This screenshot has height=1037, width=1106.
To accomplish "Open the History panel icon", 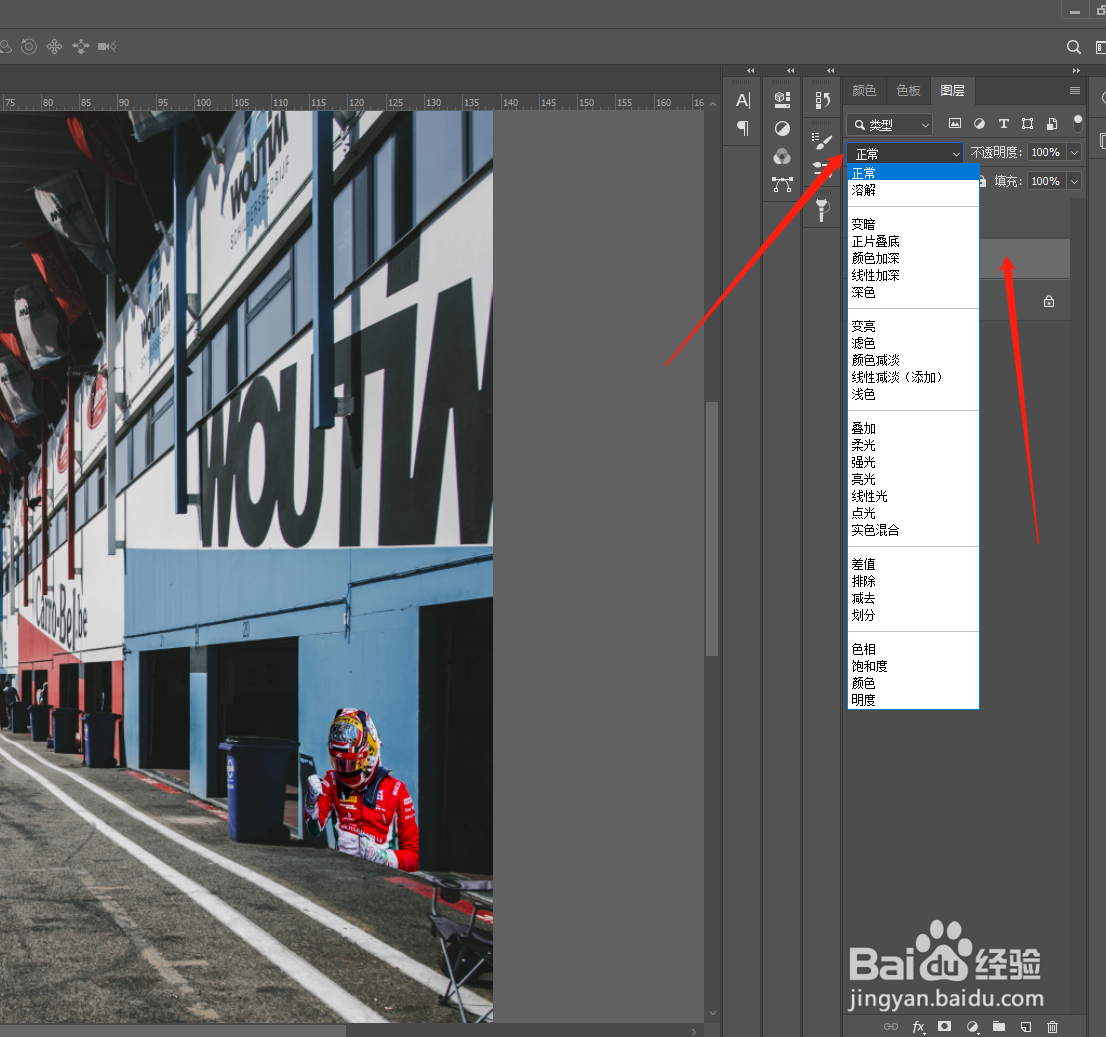I will (822, 100).
